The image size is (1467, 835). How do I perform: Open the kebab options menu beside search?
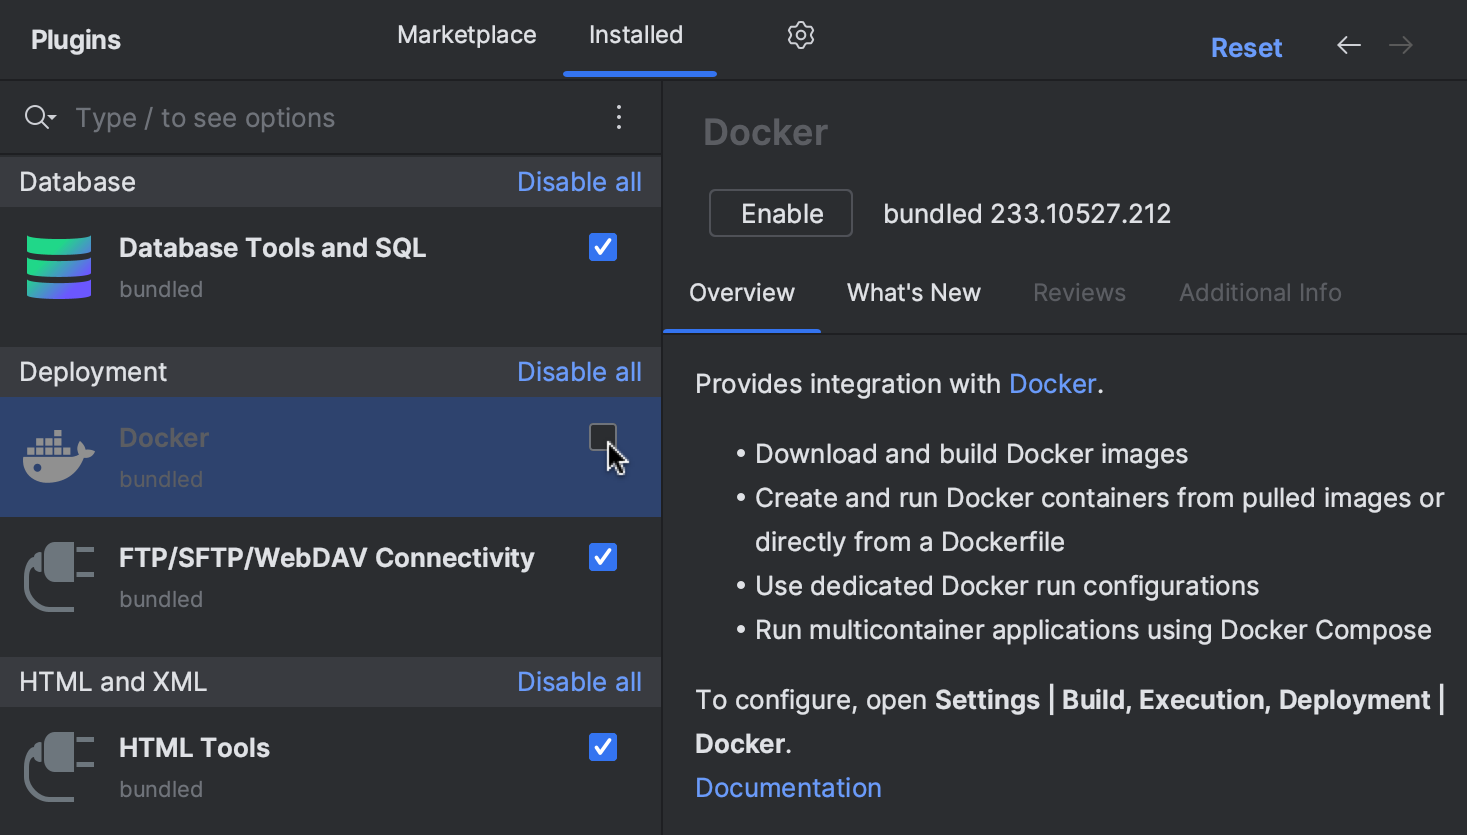[618, 117]
